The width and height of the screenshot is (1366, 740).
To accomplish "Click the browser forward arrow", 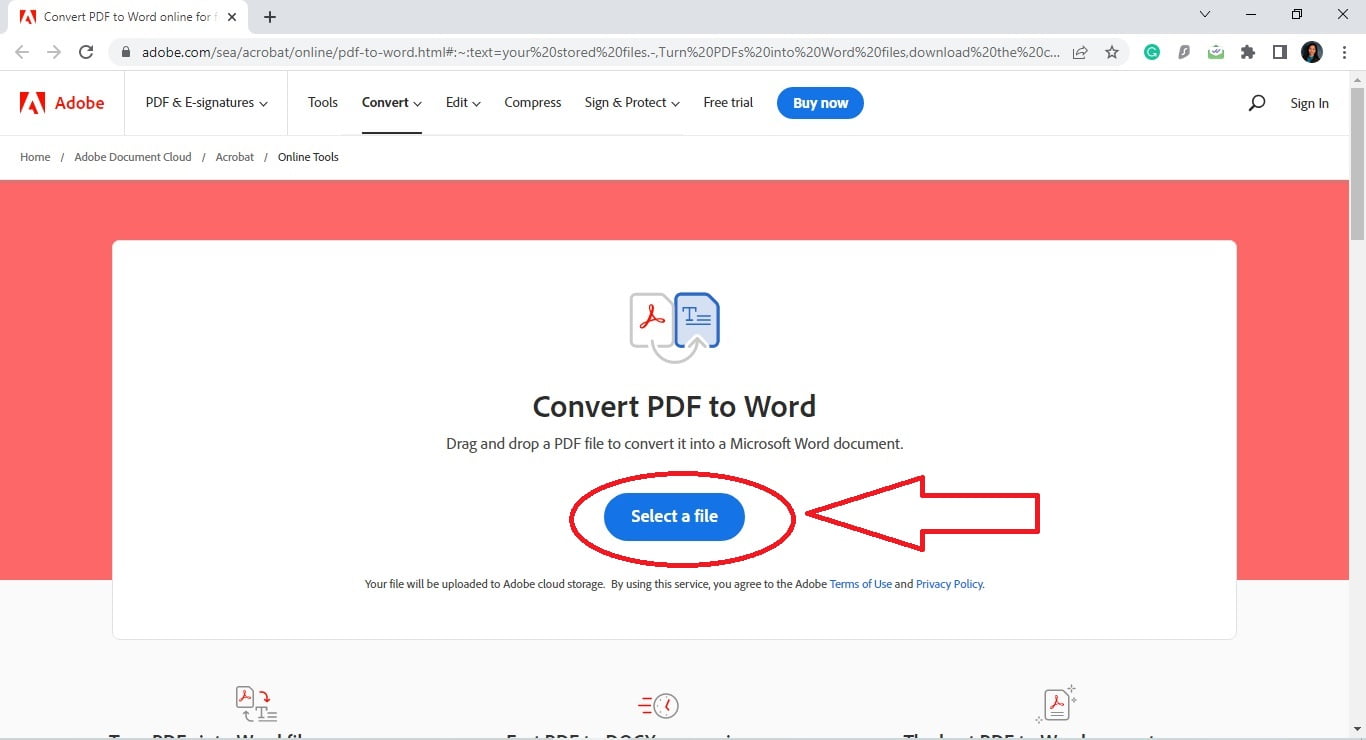I will (54, 52).
